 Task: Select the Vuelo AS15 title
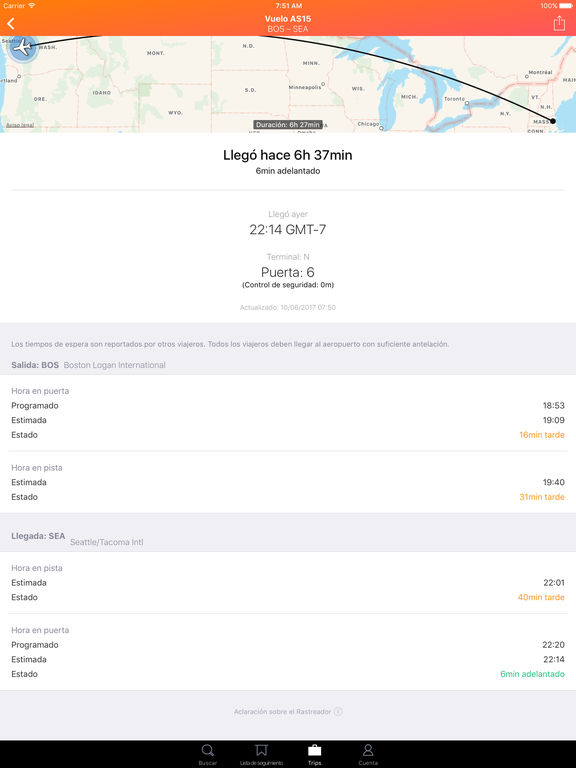pos(288,19)
